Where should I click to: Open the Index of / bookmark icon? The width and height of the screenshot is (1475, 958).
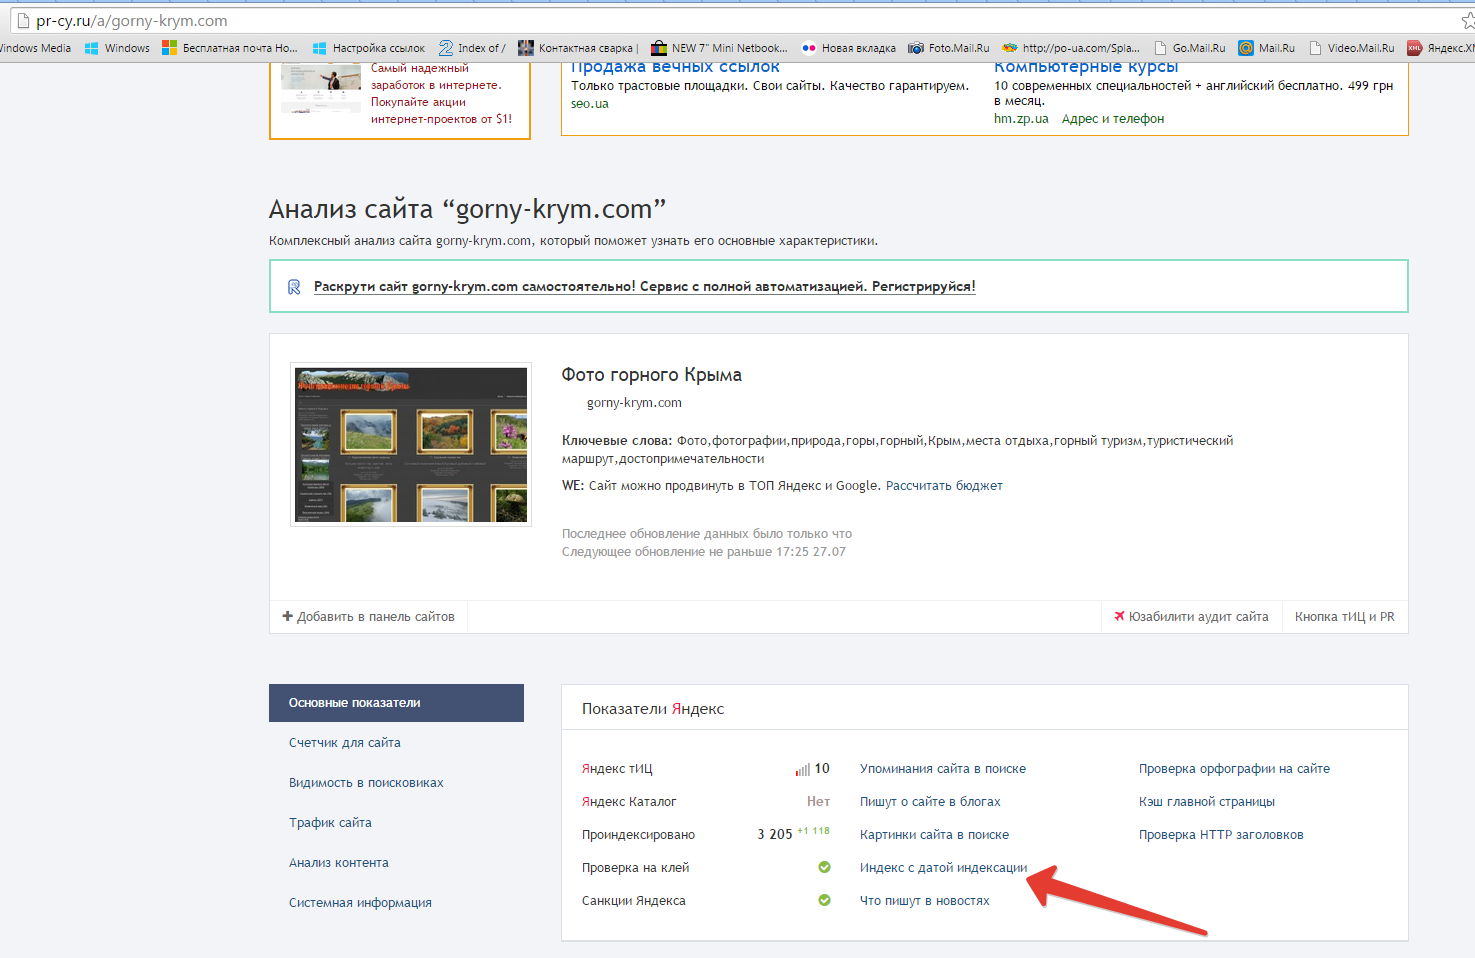click(446, 48)
